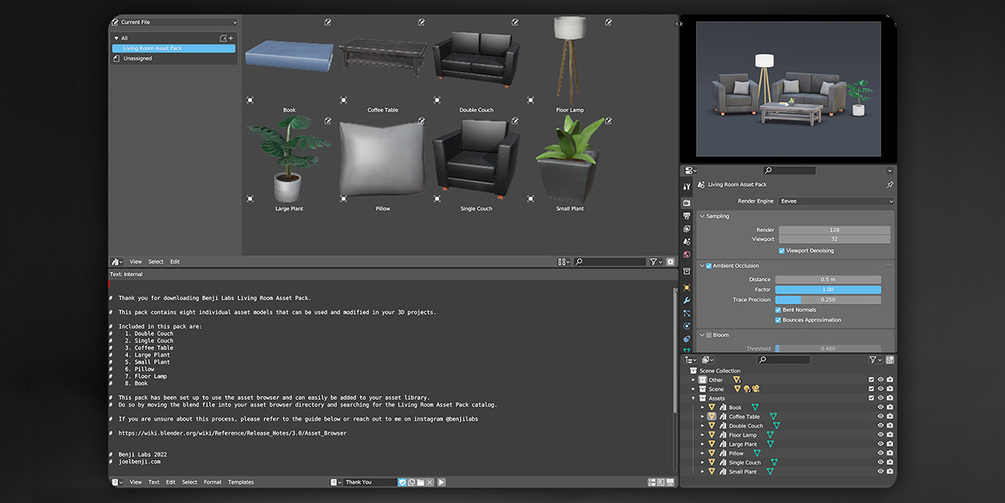Open the Tool properties tab icon

coord(686,186)
